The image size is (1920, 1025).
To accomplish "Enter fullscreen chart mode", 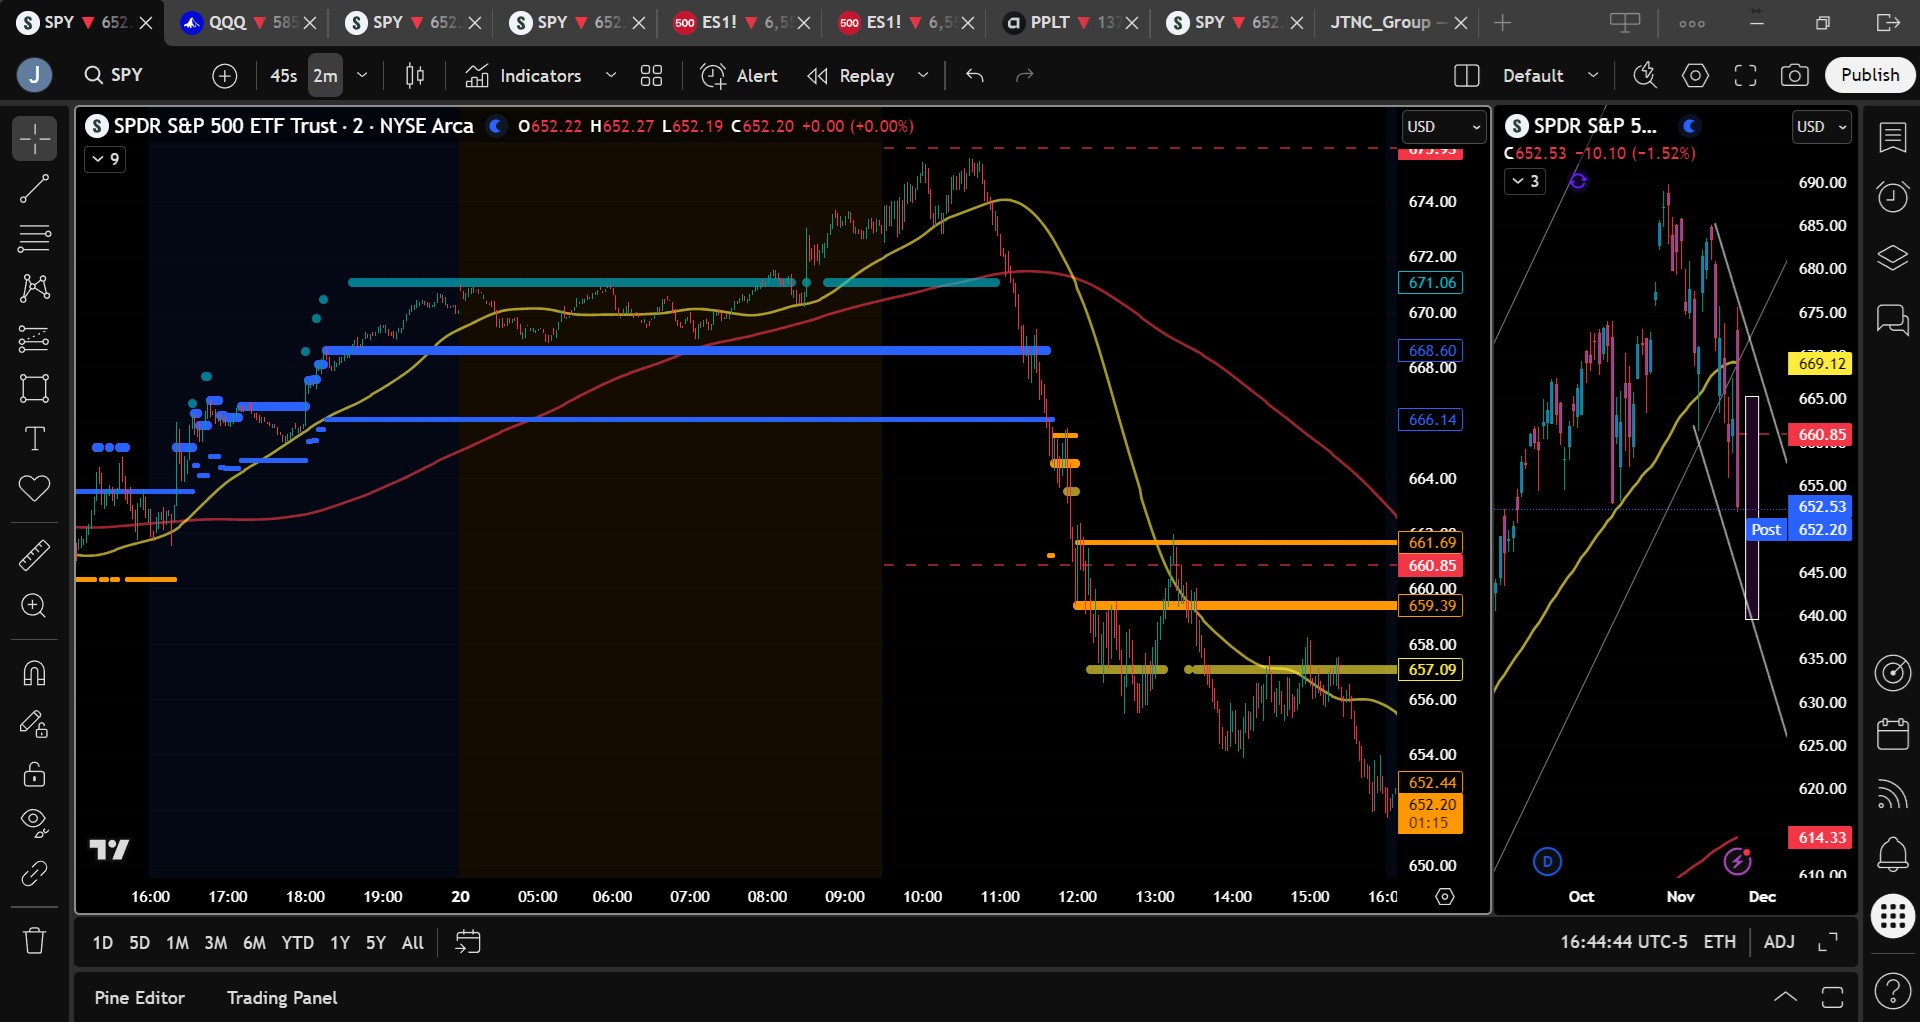I will pyautogui.click(x=1745, y=75).
